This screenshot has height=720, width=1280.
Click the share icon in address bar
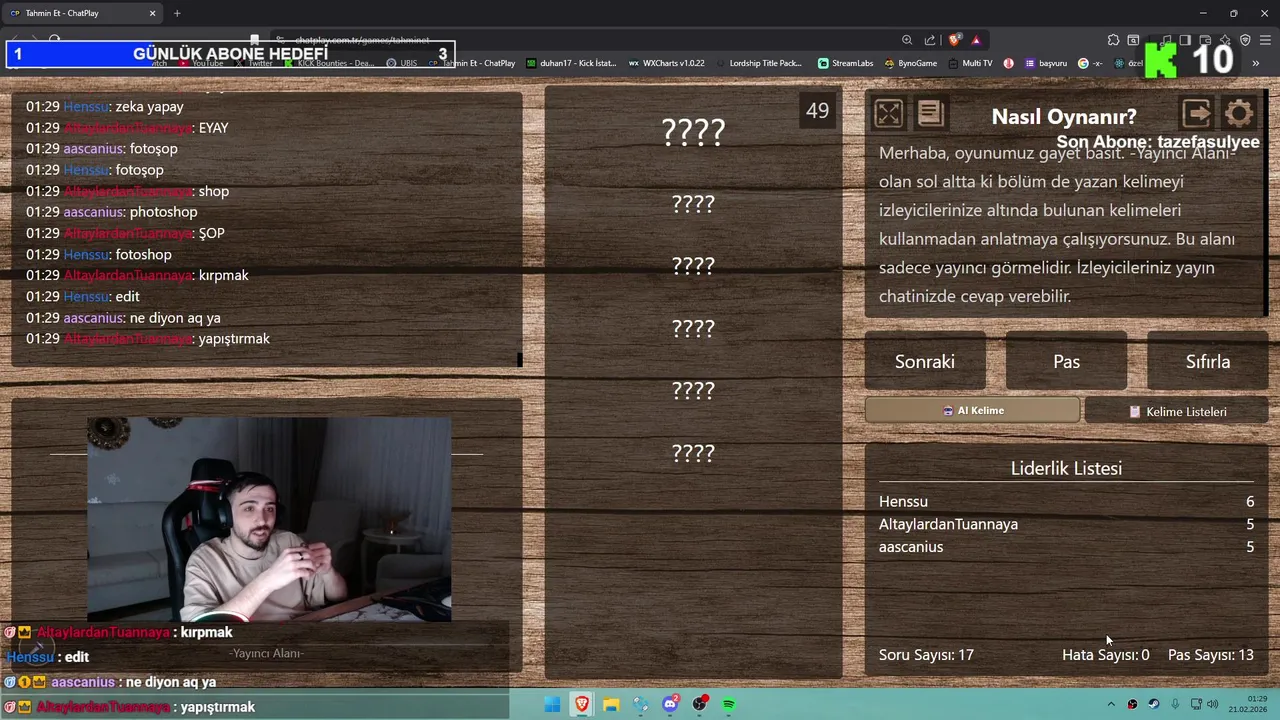click(930, 40)
